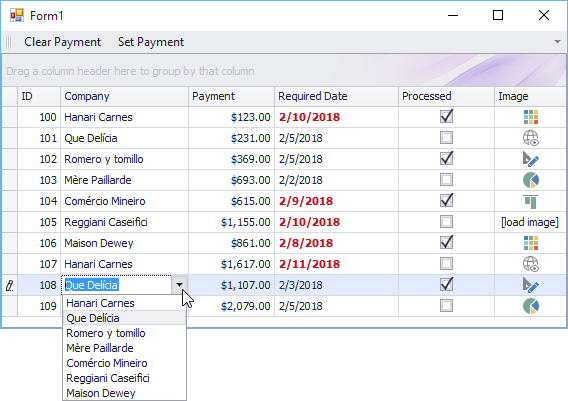Open the toolbar overflow arrow at right
This screenshot has height=401, width=568.
(x=557, y=42)
